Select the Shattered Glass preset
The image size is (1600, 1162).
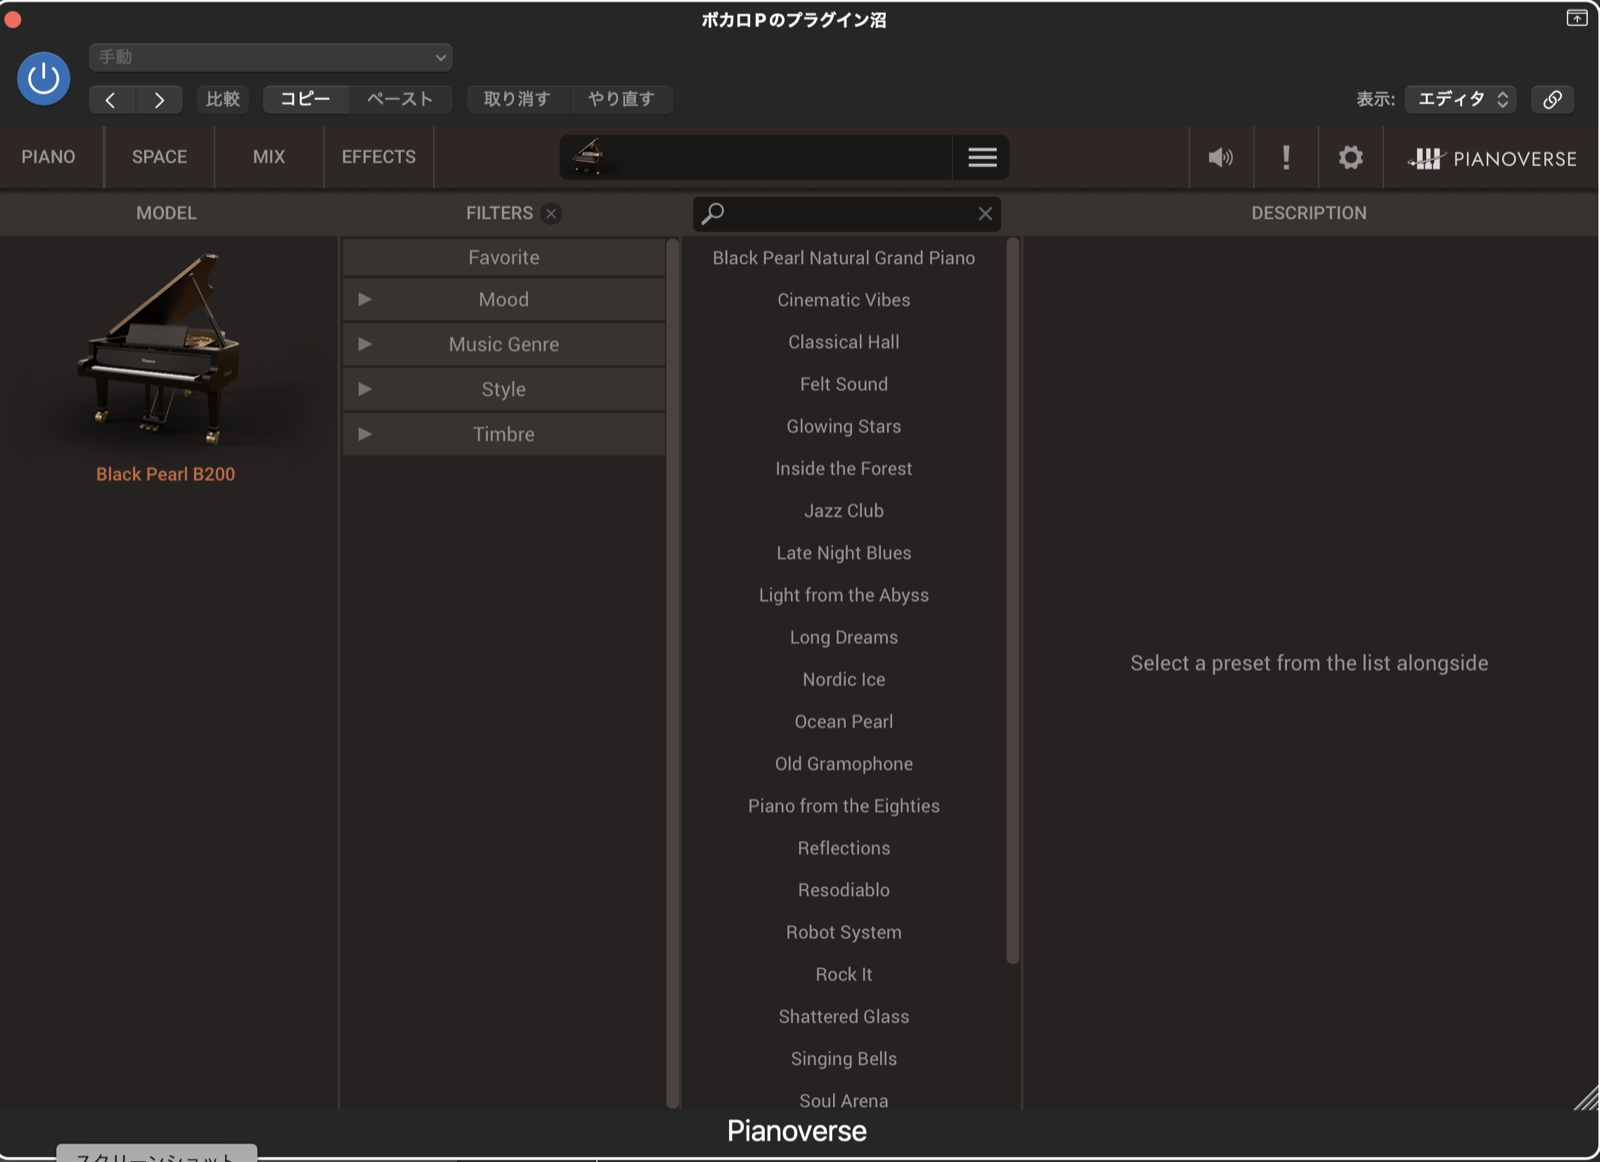[844, 1016]
